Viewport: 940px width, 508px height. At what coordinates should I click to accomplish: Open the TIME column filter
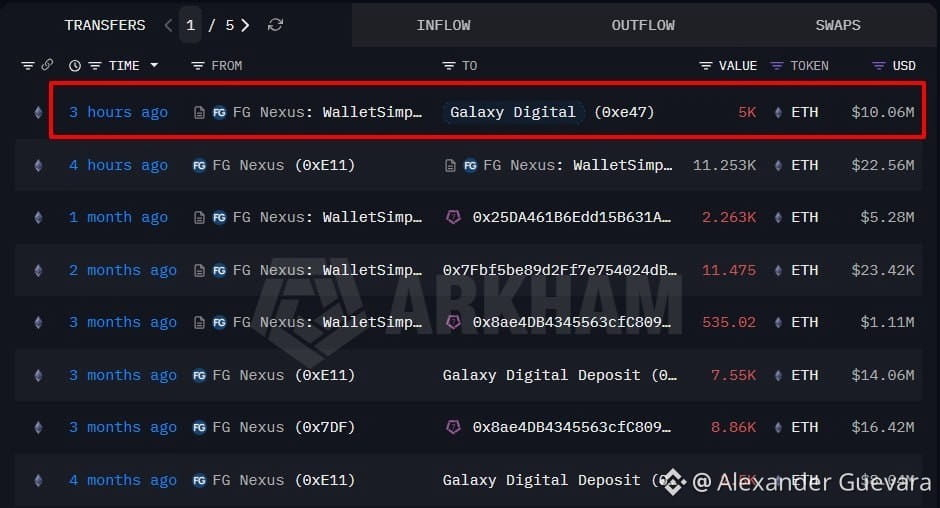coord(95,65)
